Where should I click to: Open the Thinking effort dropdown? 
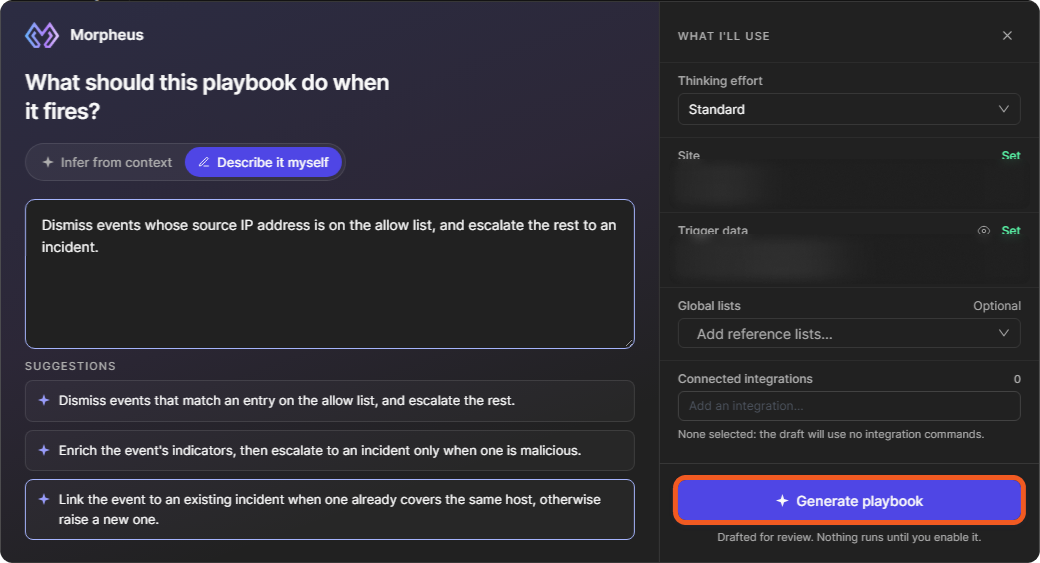coord(849,109)
